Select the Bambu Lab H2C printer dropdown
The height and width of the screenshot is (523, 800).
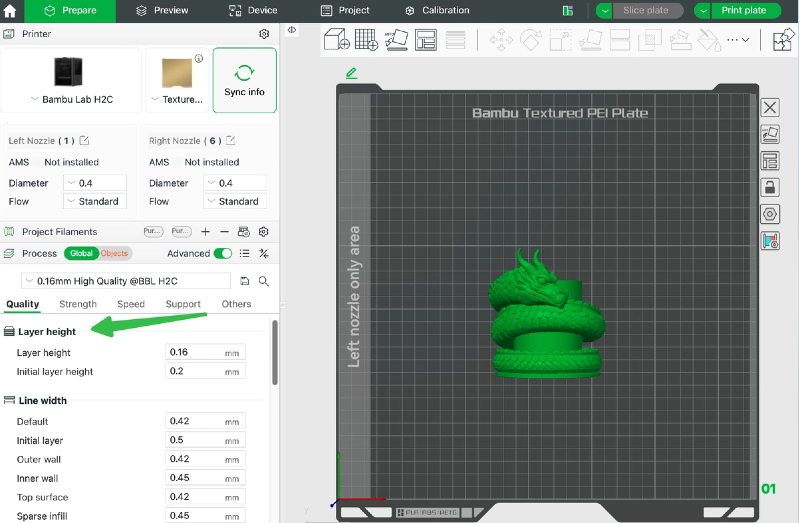pos(71,81)
